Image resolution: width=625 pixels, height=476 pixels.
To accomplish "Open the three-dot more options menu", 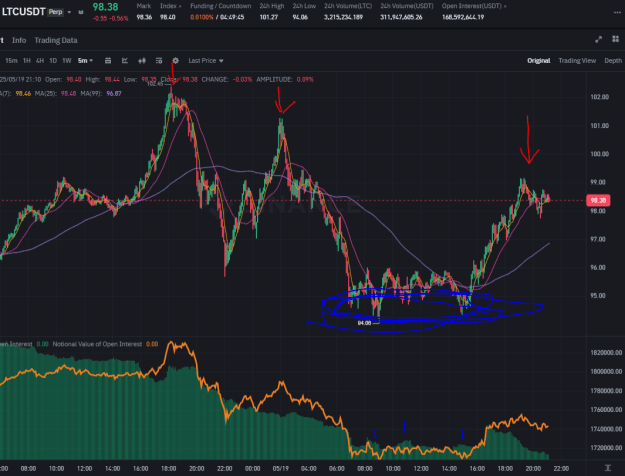I will [x=617, y=12].
